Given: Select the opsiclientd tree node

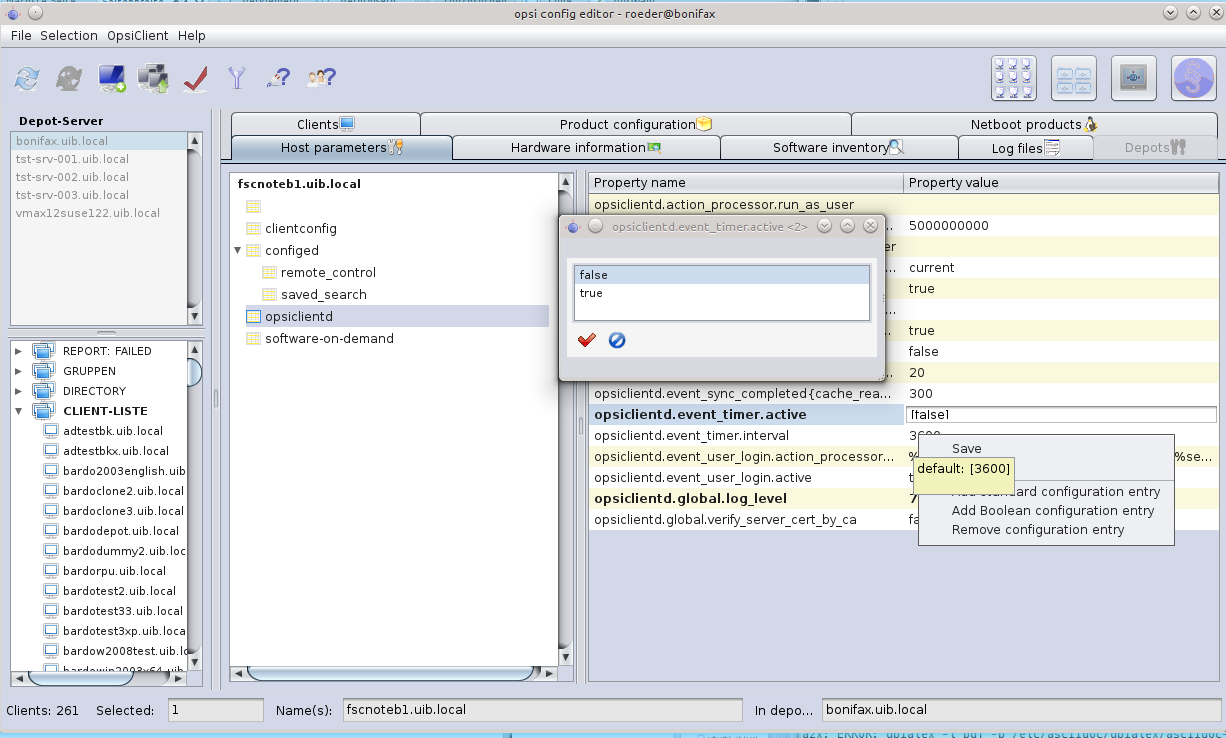Looking at the screenshot, I should click(397, 316).
